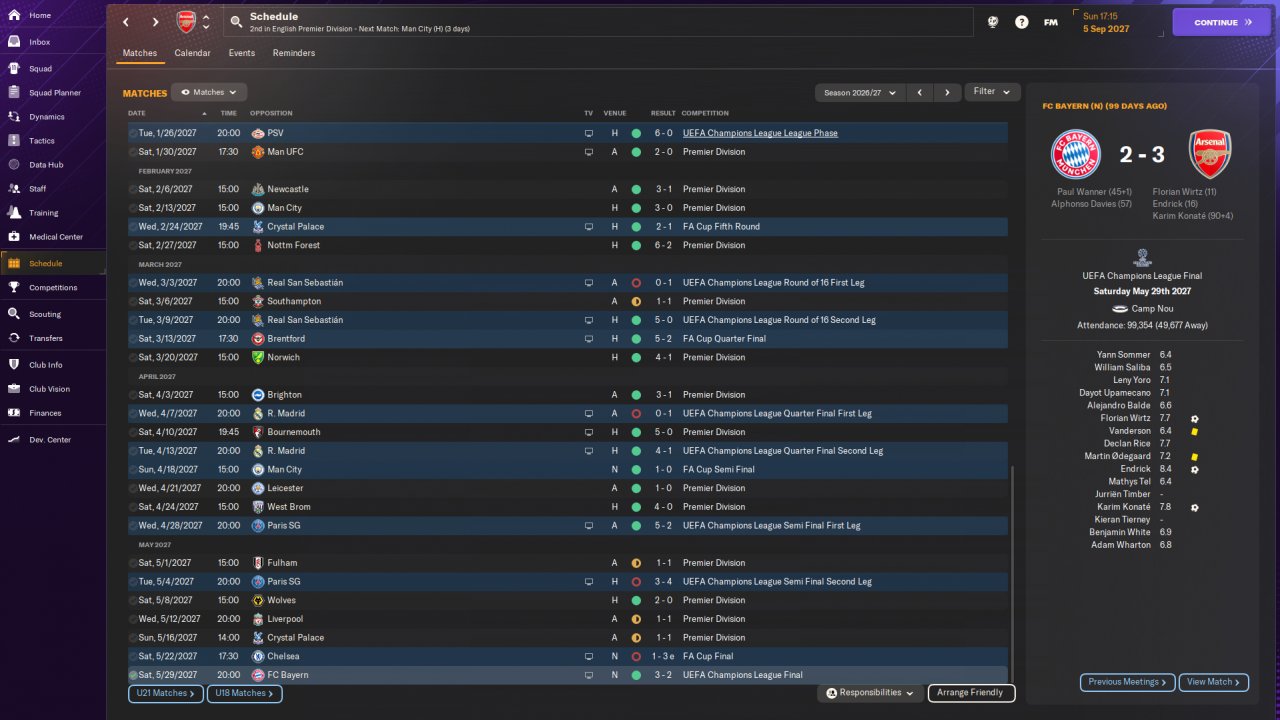Viewport: 1280px width, 720px height.
Task: Open the Finances sidebar icon
Action: pyautogui.click(x=14, y=413)
